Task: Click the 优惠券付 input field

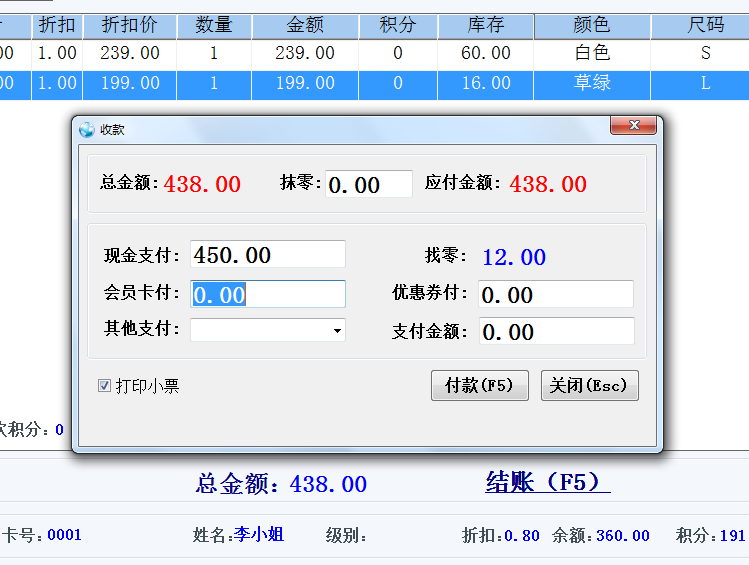Action: coord(555,294)
